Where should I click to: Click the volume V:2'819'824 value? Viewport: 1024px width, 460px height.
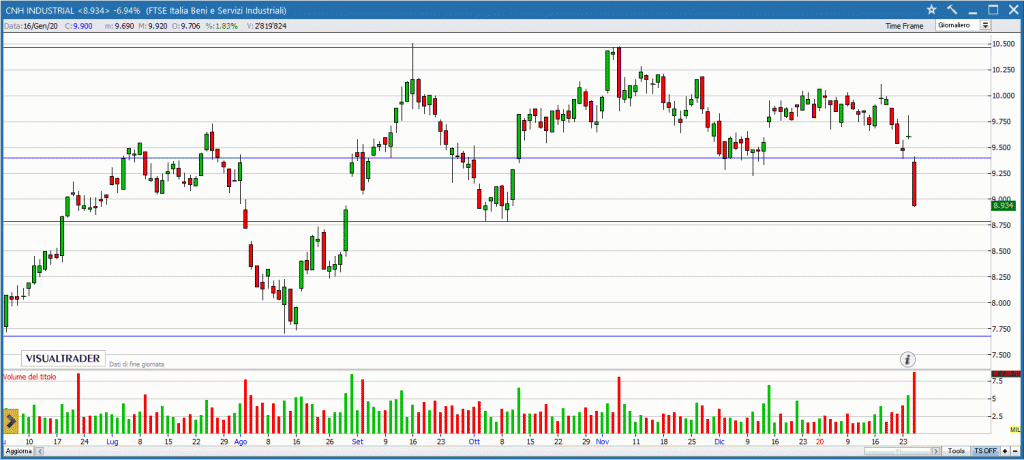tap(268, 25)
